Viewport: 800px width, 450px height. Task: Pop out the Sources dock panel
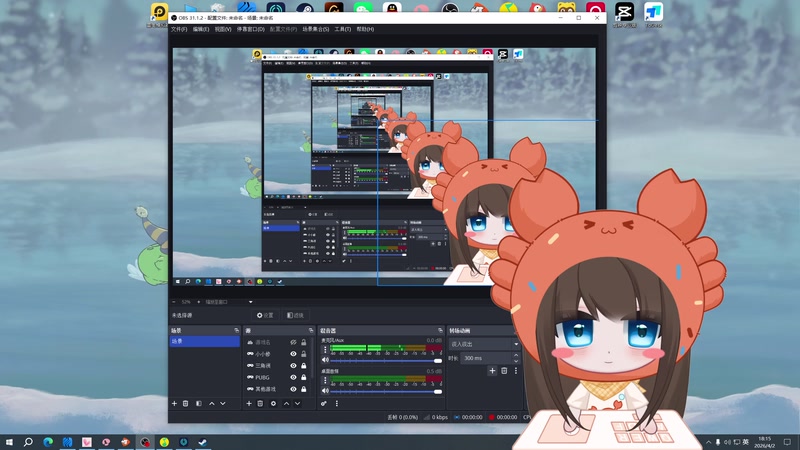tap(311, 331)
